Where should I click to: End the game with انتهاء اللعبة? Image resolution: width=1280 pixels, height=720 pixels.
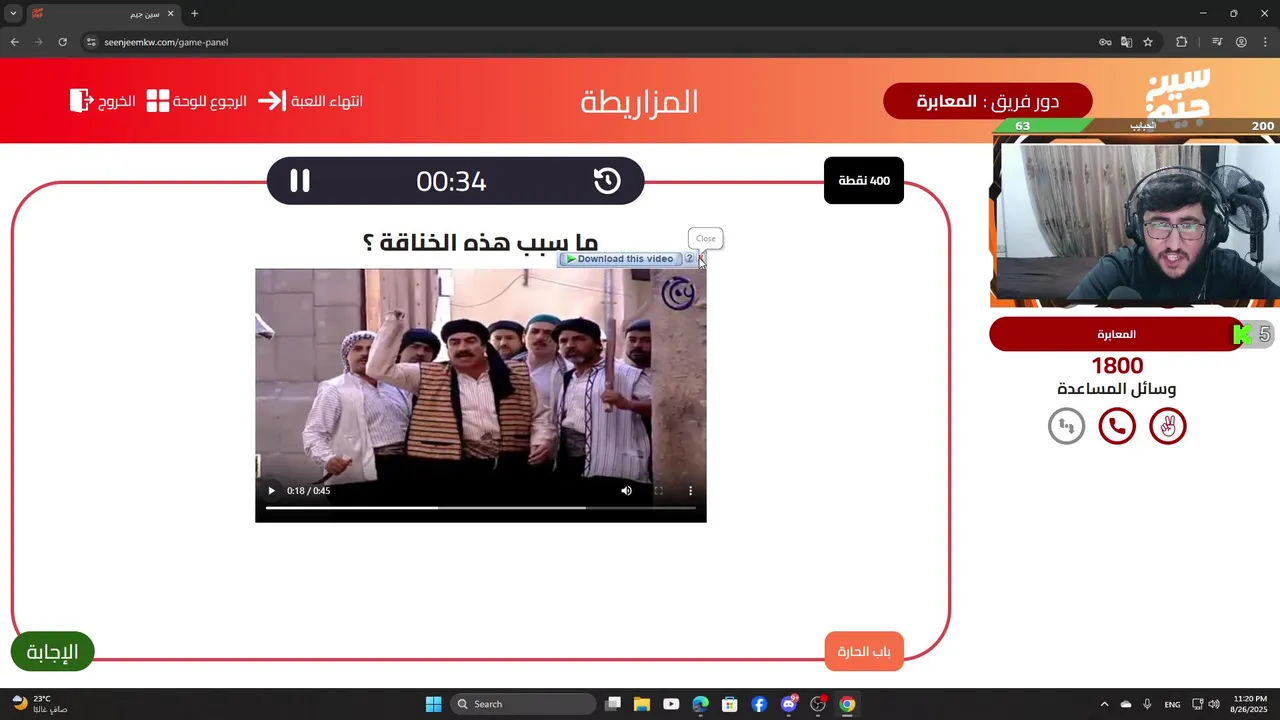[311, 101]
